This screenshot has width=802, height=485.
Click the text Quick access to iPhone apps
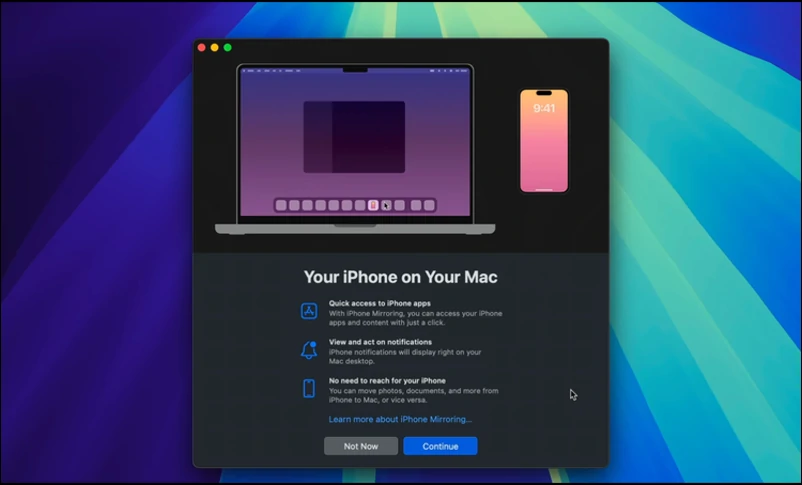[380, 303]
